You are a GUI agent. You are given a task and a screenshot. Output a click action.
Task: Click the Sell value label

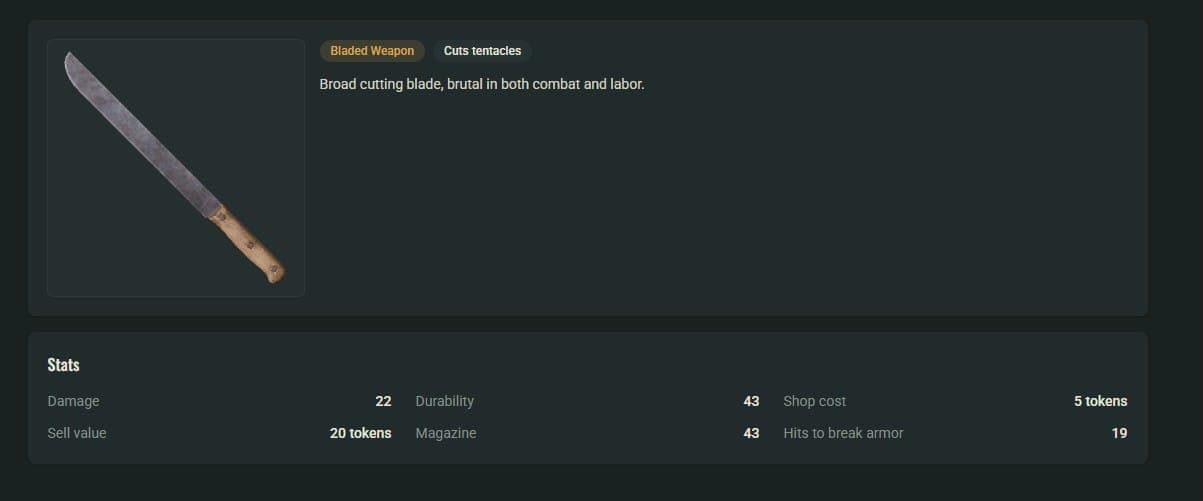point(77,433)
